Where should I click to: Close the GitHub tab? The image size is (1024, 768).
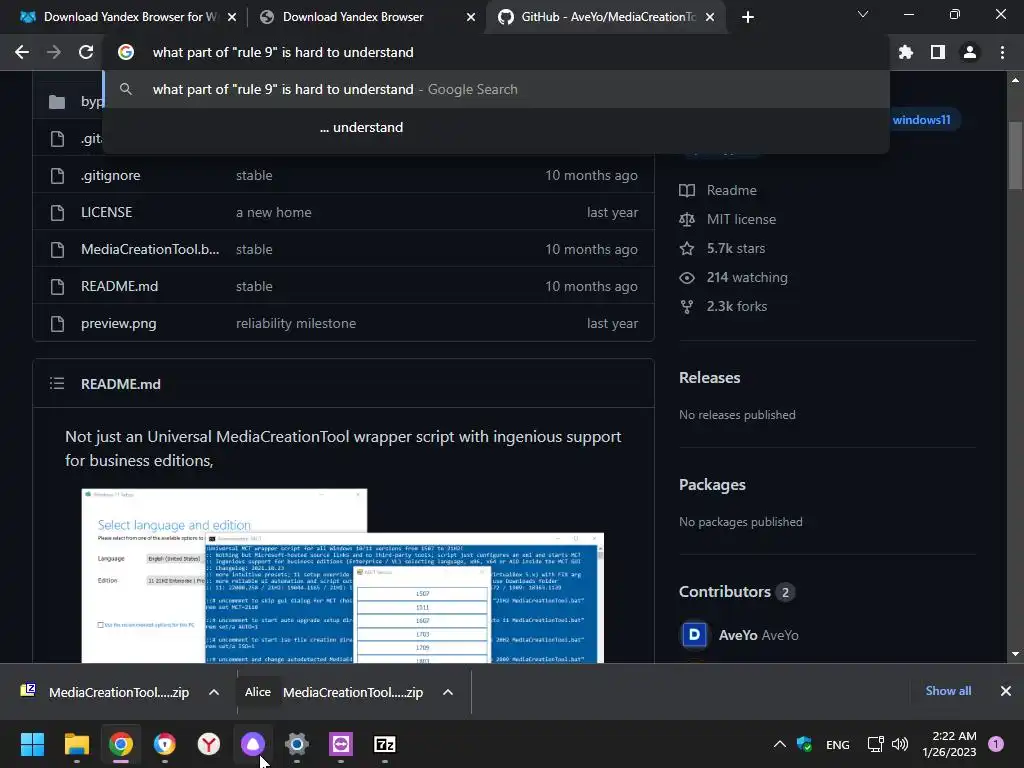[710, 17]
